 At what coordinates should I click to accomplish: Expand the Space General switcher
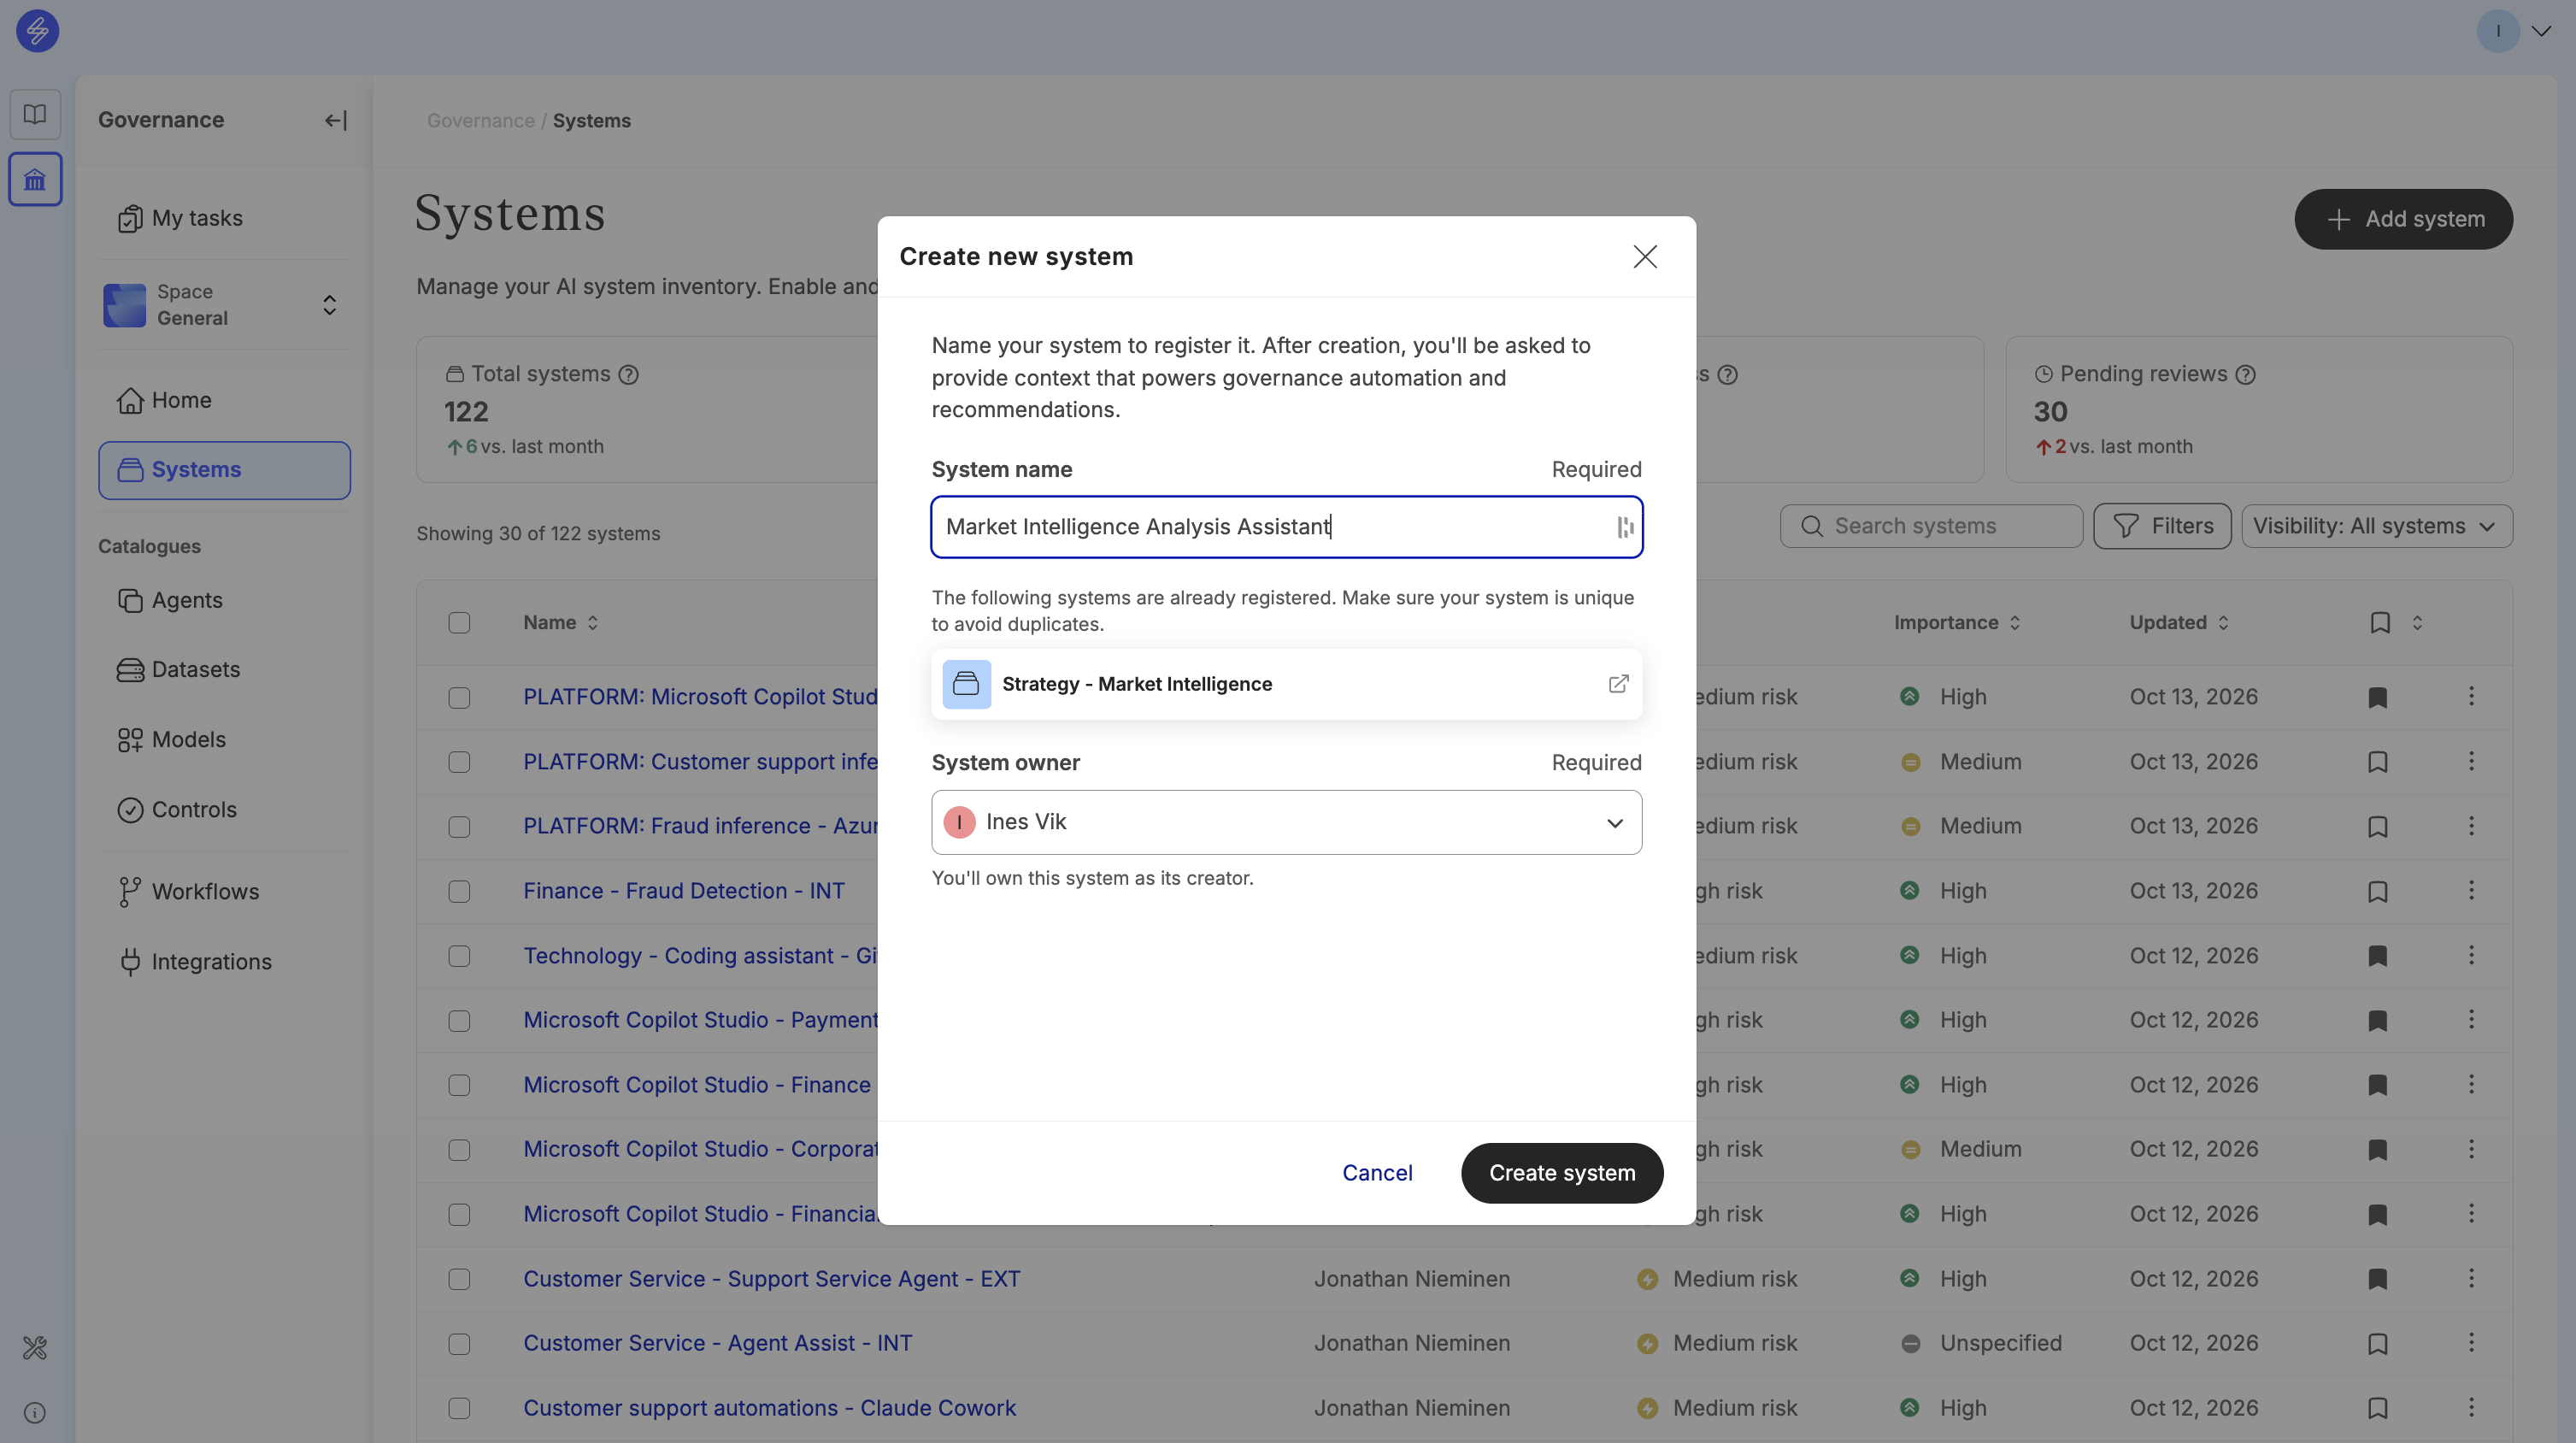pyautogui.click(x=224, y=305)
